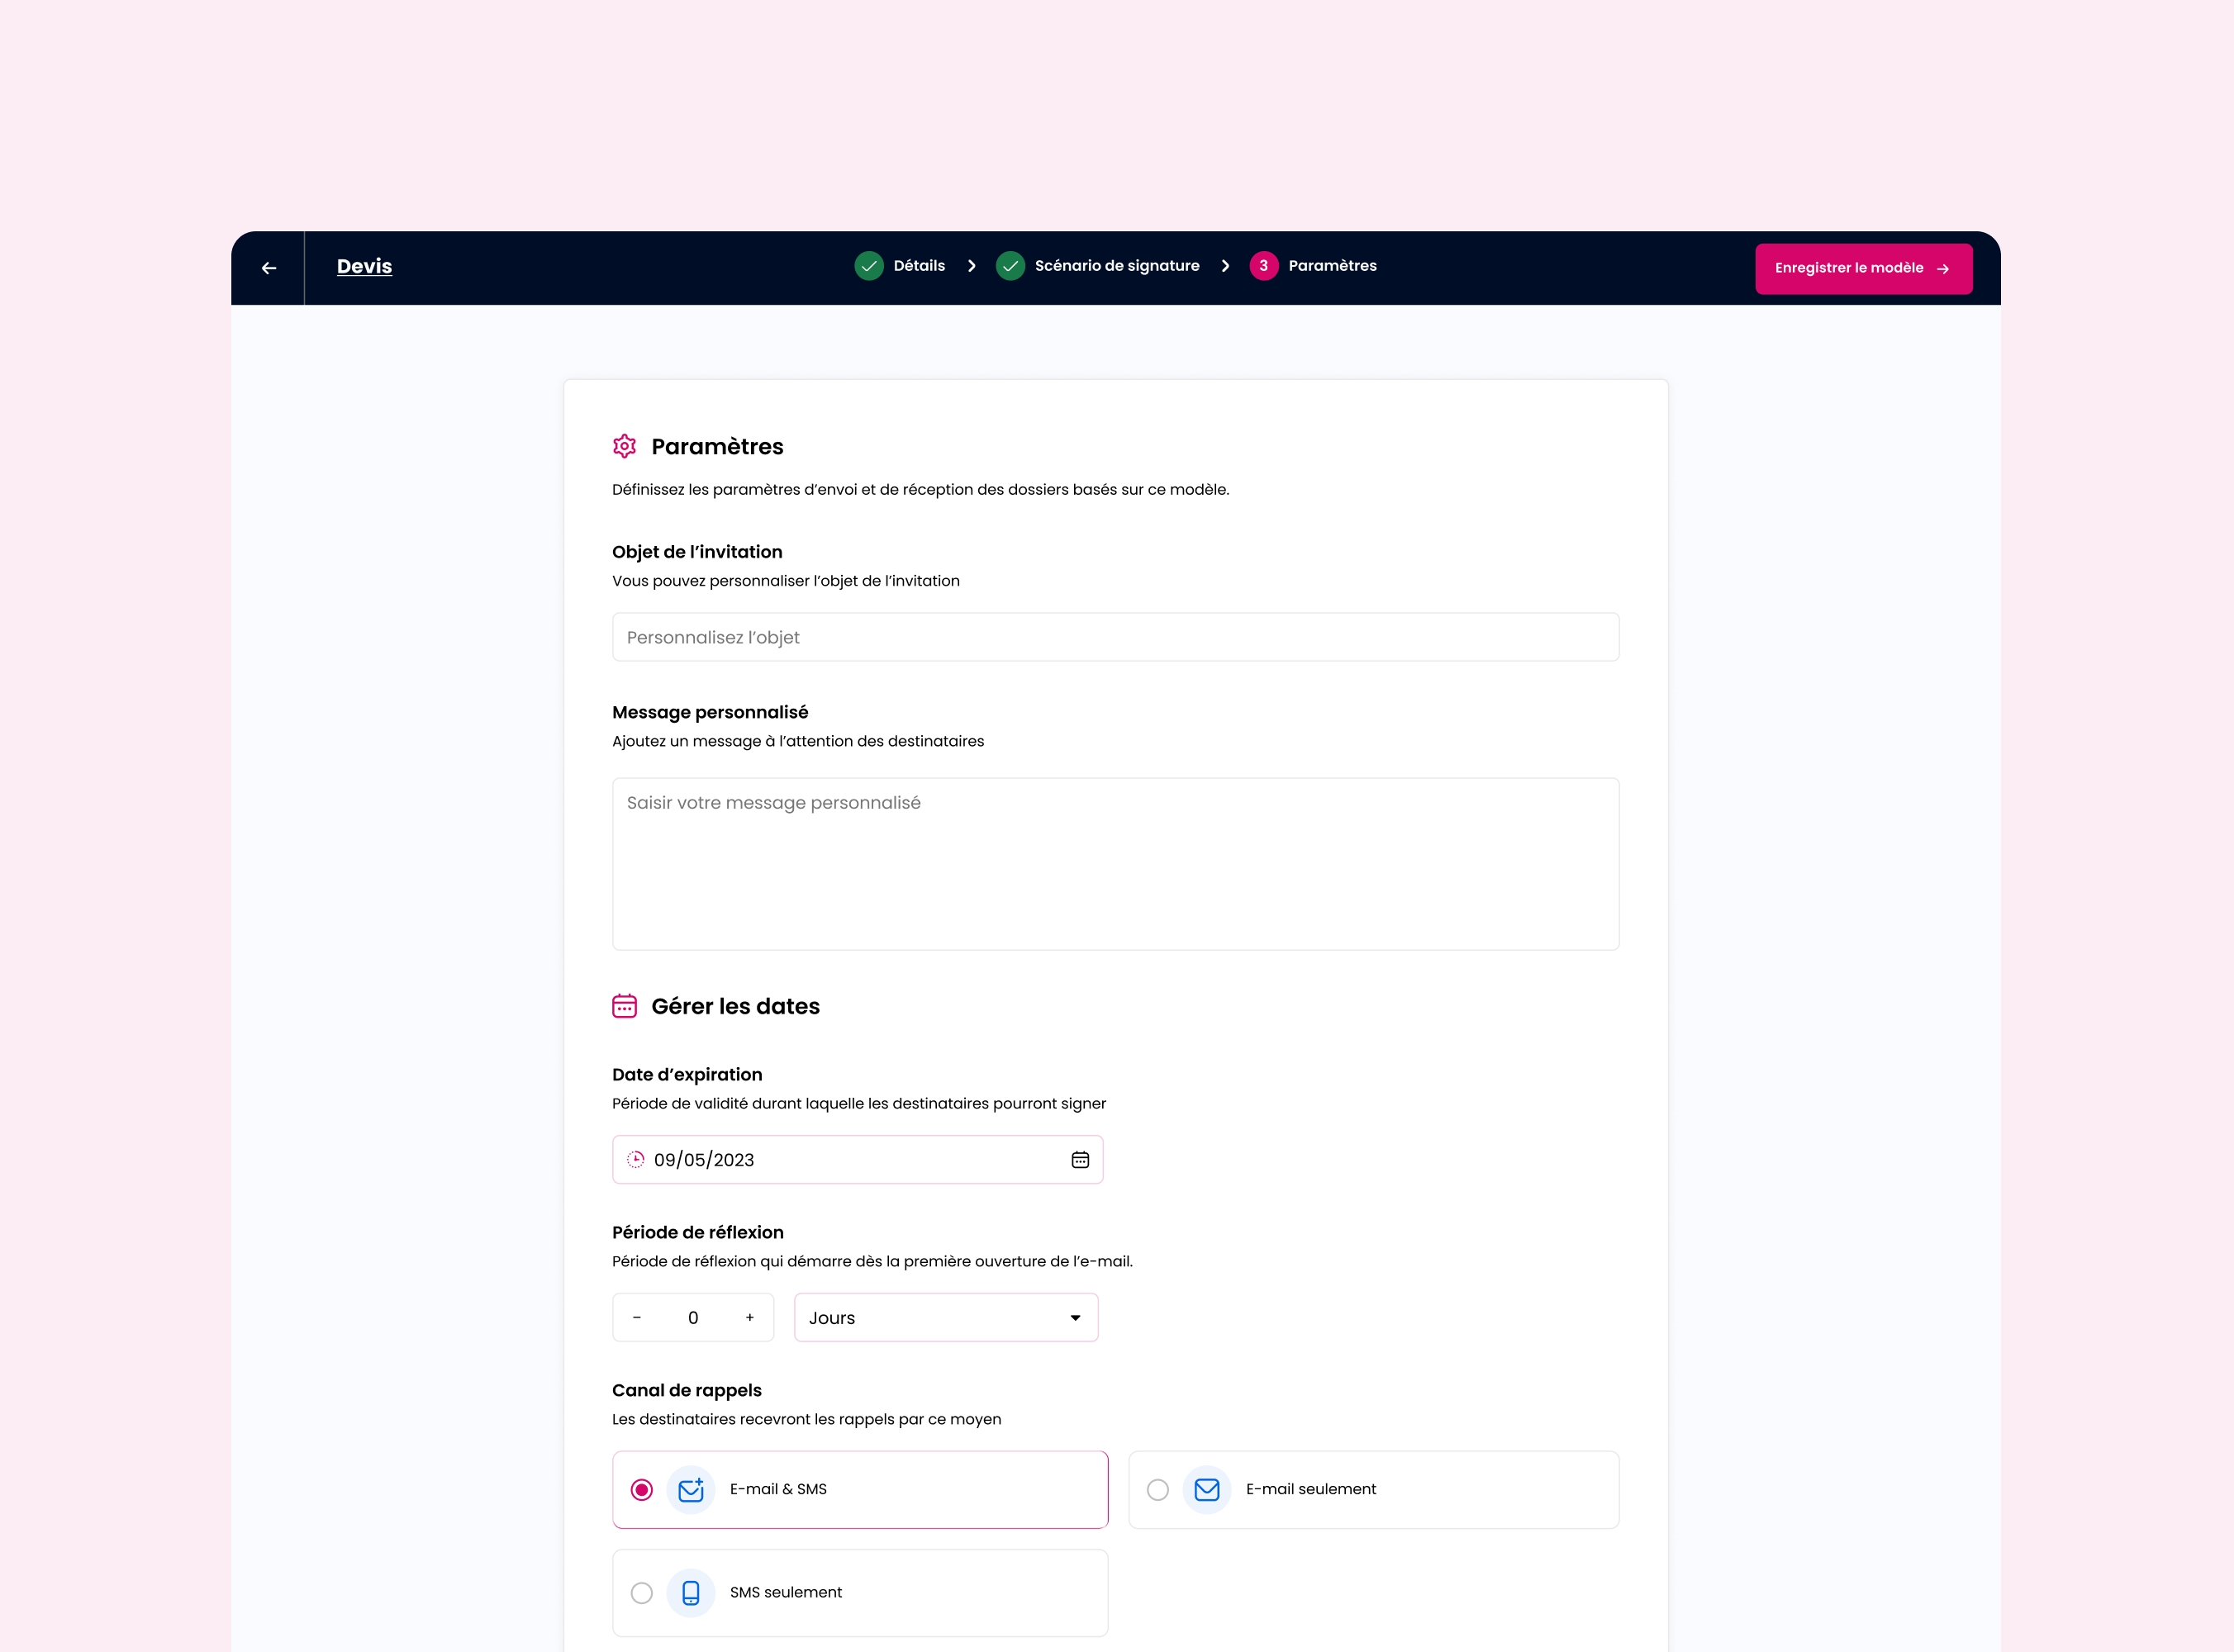Click the back arrow icon
The width and height of the screenshot is (2234, 1652).
[268, 268]
